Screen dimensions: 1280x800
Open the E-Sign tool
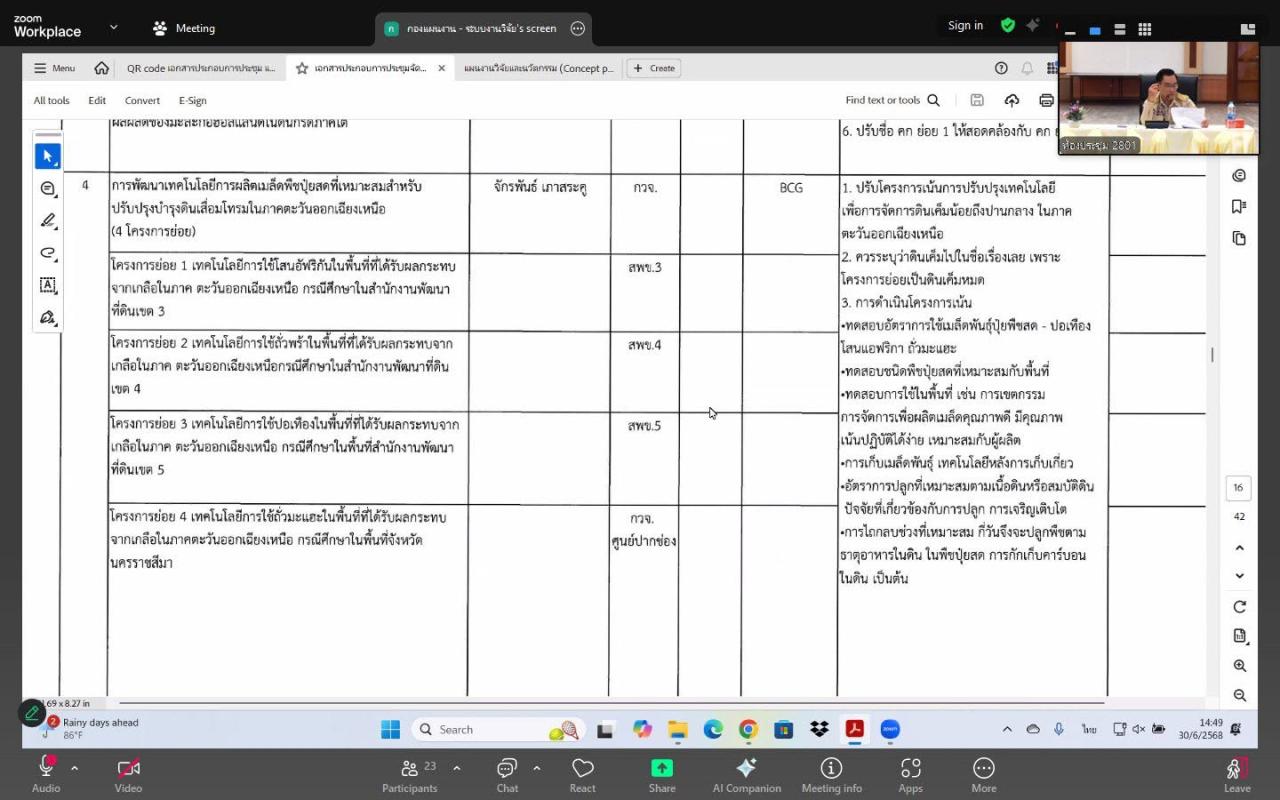[192, 100]
